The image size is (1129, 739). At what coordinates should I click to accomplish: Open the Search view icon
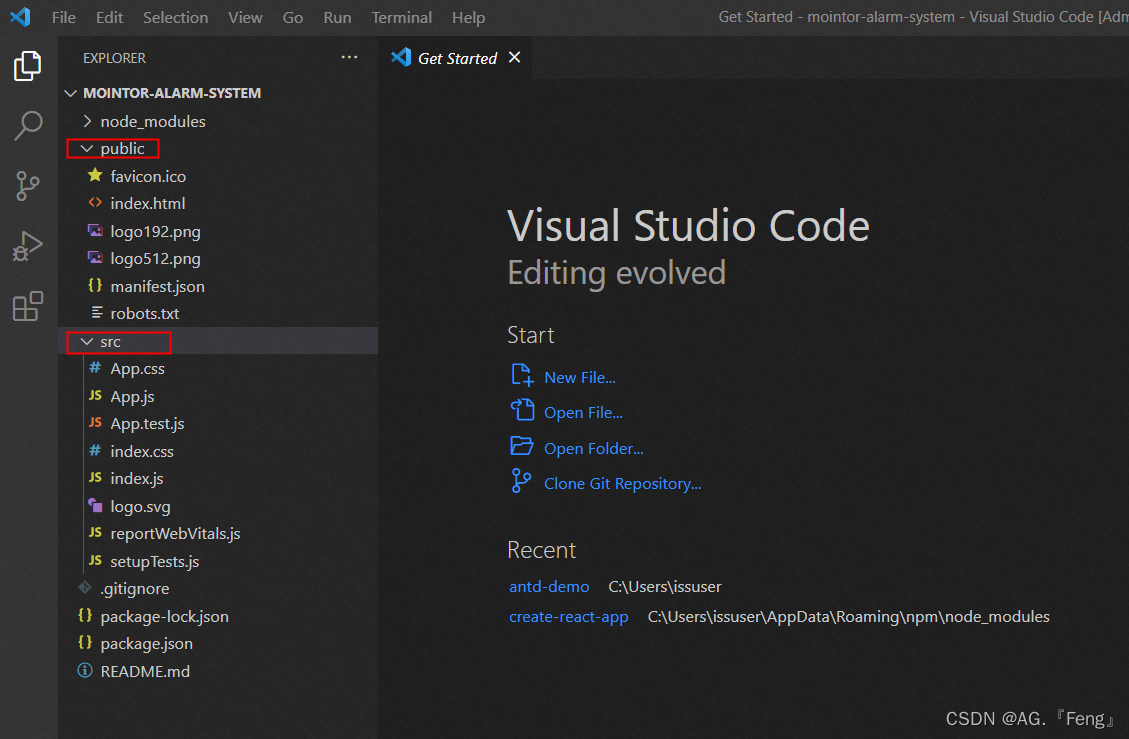27,126
